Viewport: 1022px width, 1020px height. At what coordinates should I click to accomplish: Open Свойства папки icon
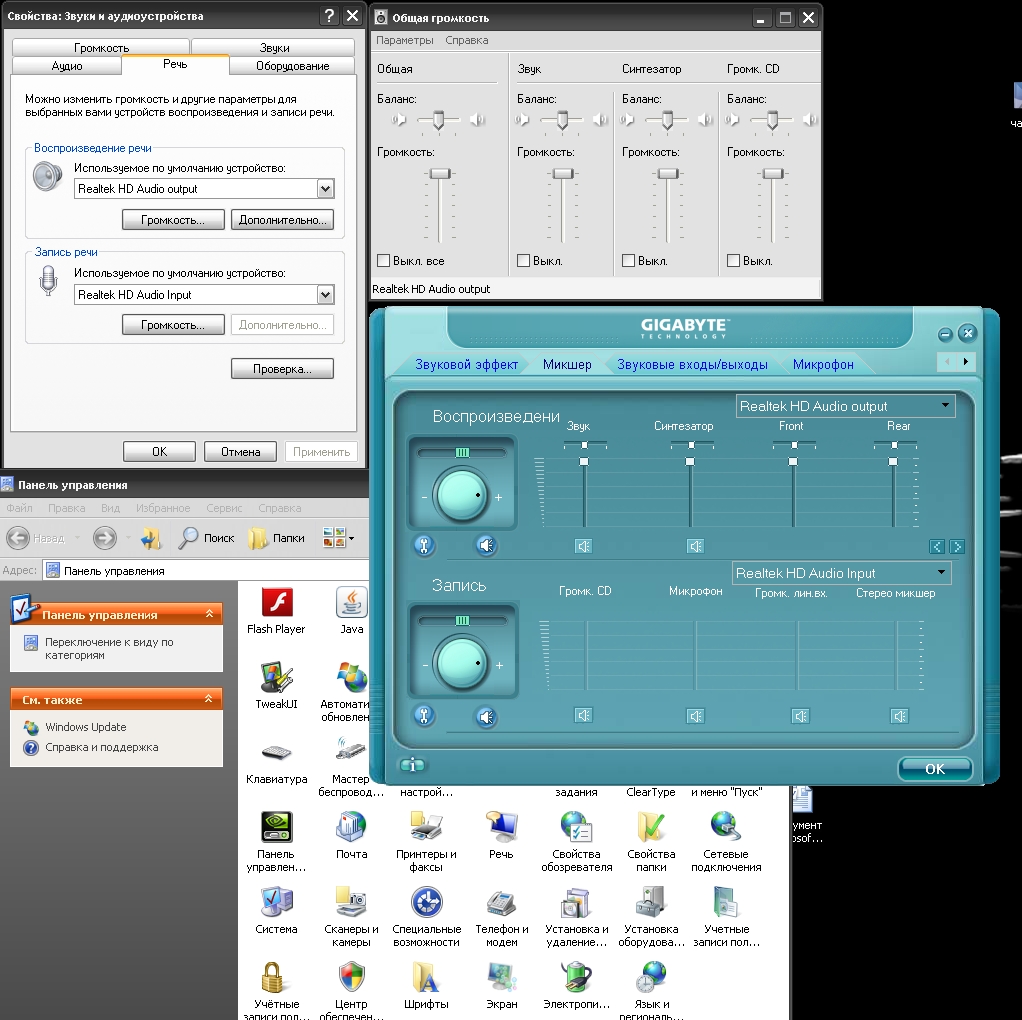tap(651, 827)
